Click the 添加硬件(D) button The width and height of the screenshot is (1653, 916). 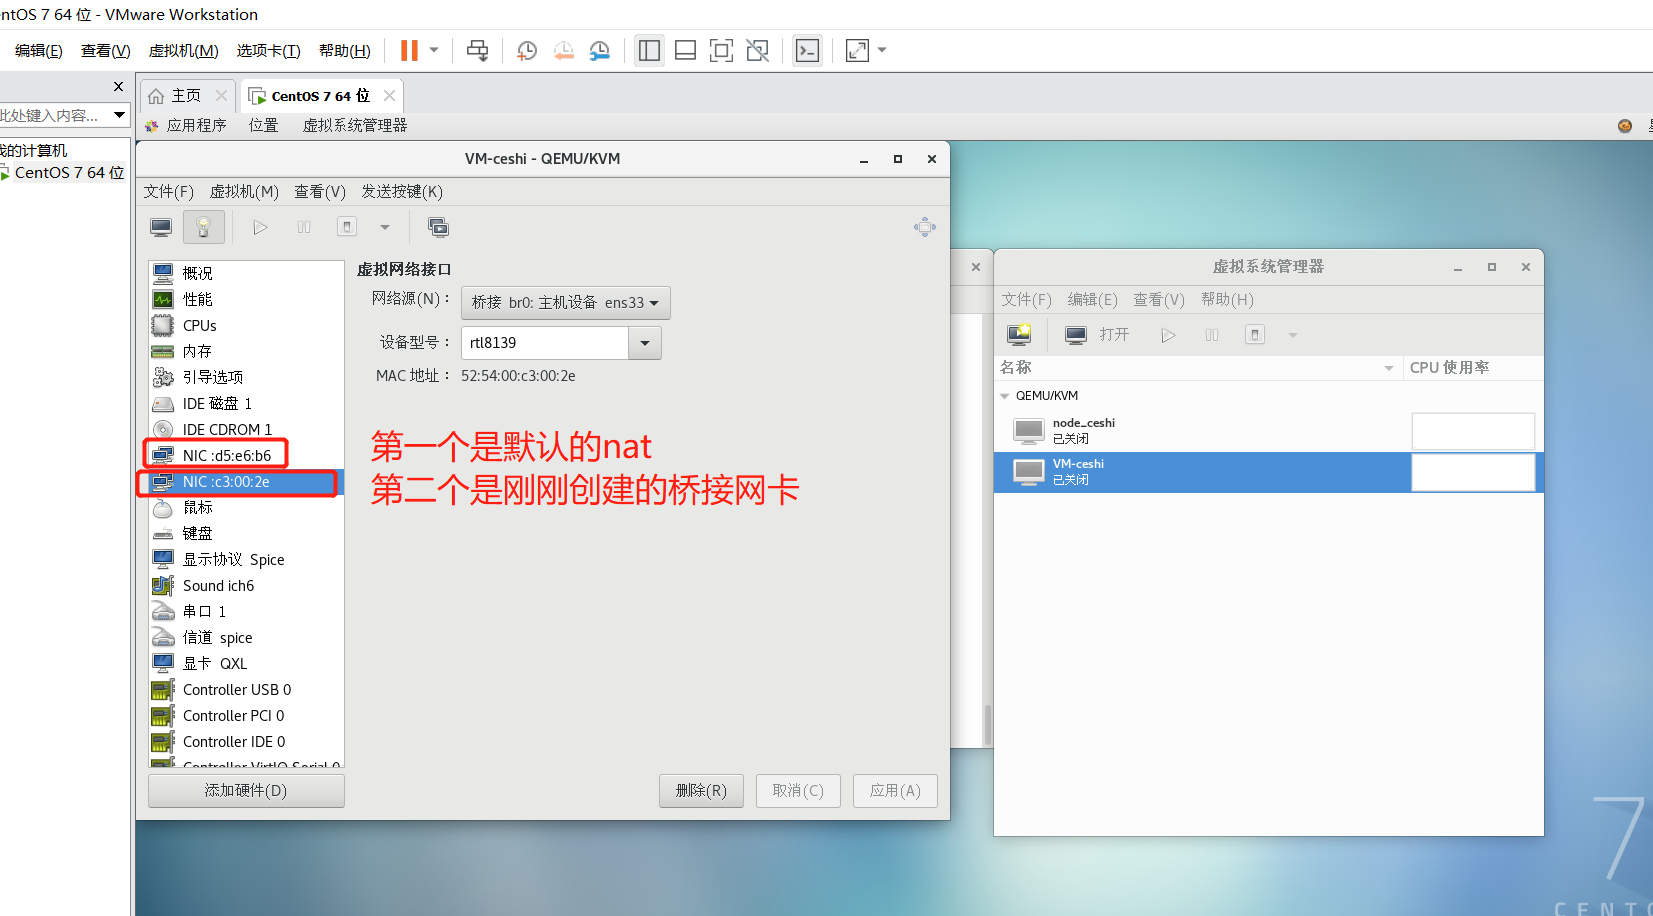(246, 790)
